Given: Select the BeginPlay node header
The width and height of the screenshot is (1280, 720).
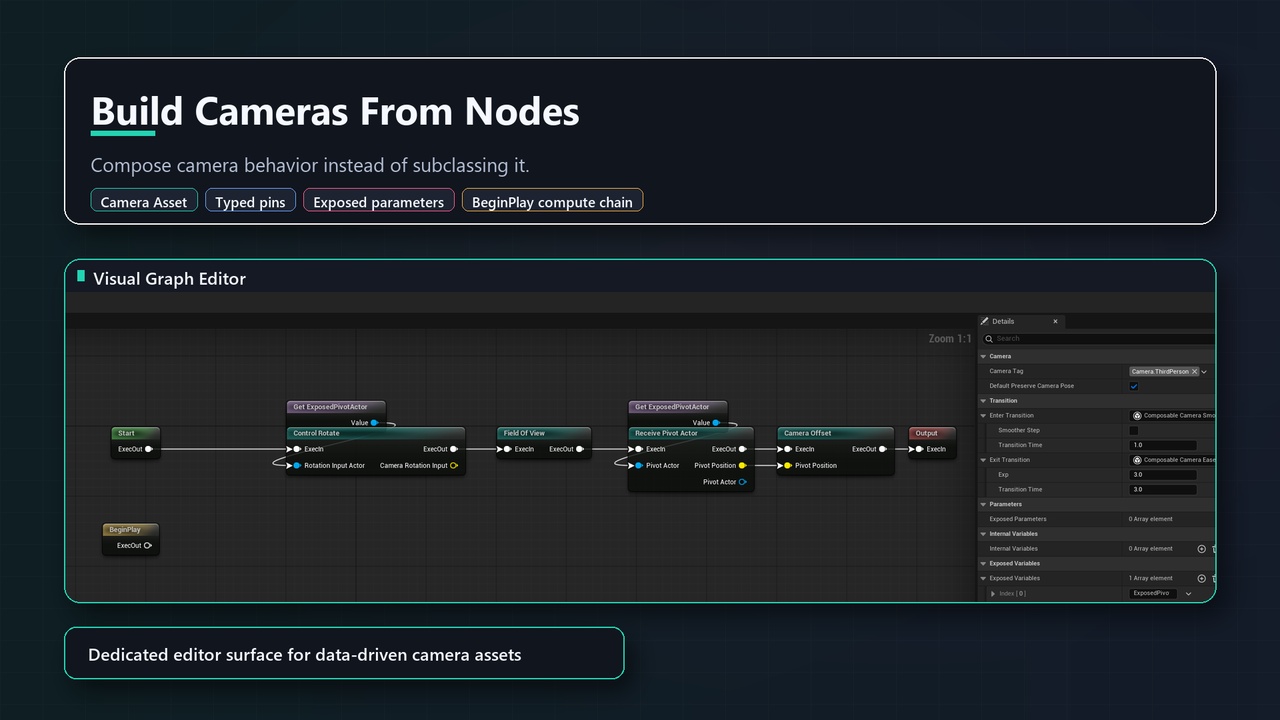Looking at the screenshot, I should (x=131, y=529).
